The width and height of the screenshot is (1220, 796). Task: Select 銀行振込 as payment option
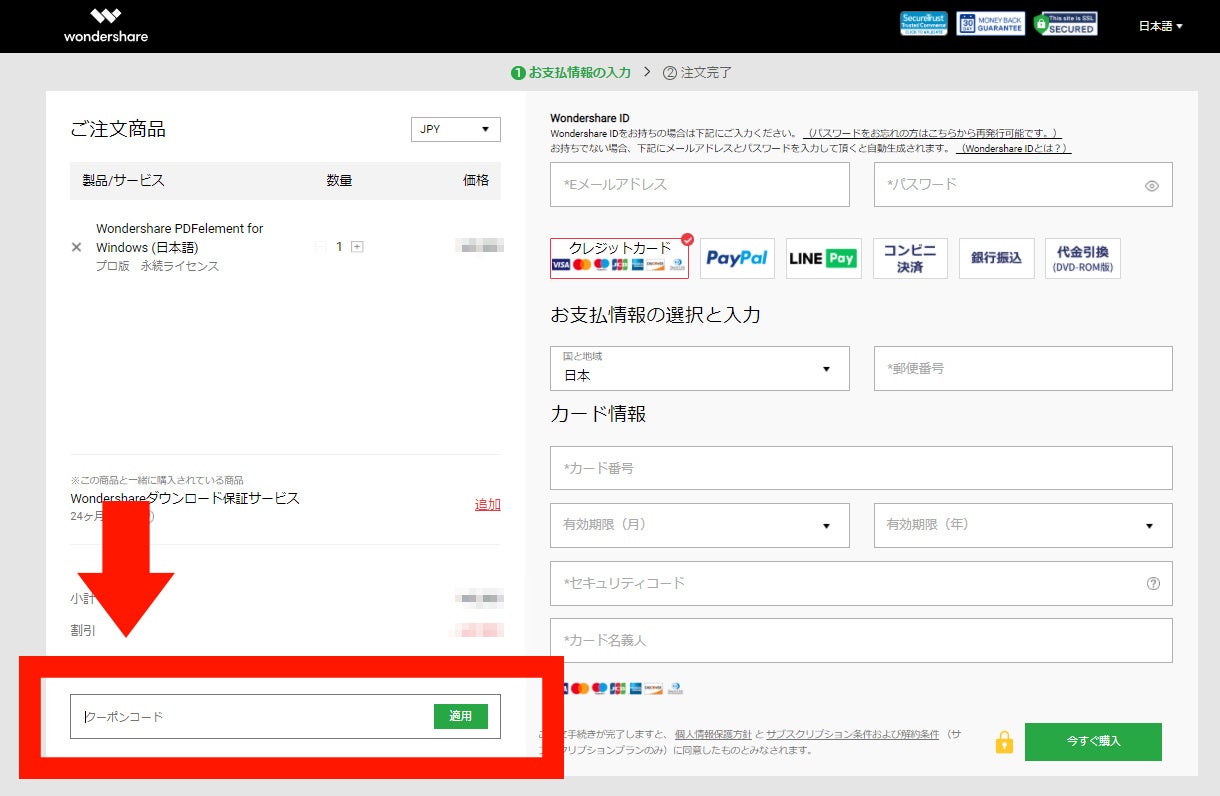tap(996, 258)
